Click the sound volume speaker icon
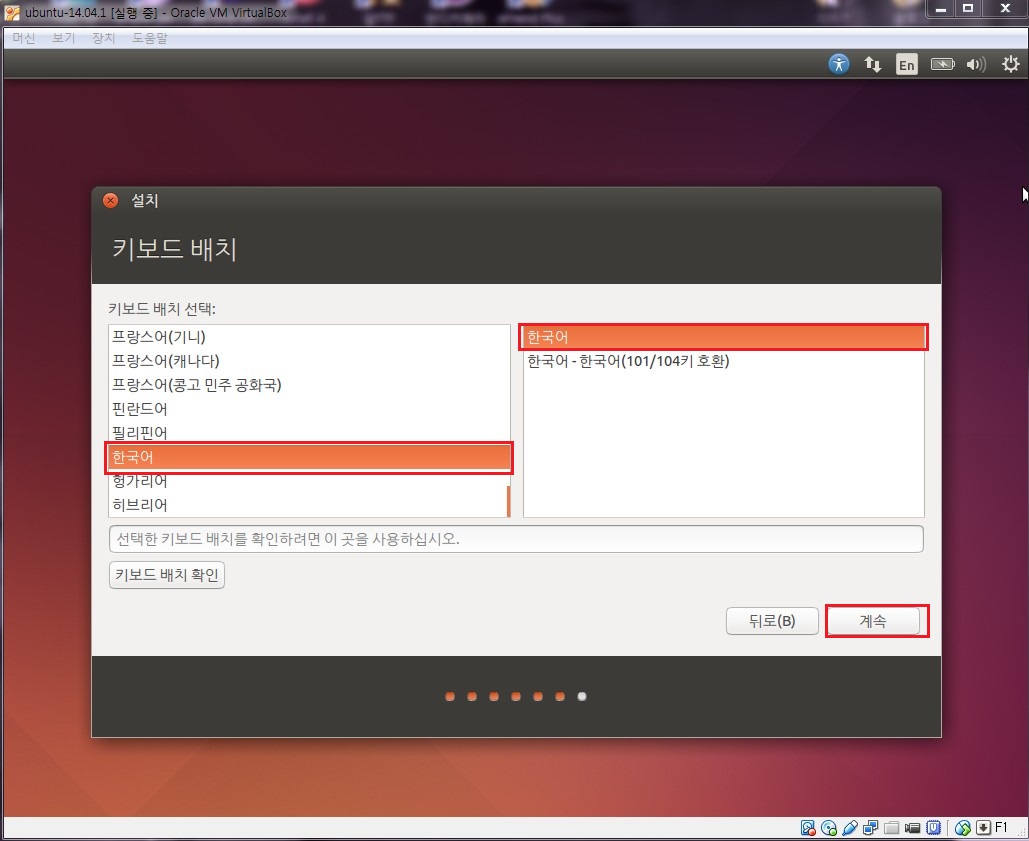 [975, 64]
